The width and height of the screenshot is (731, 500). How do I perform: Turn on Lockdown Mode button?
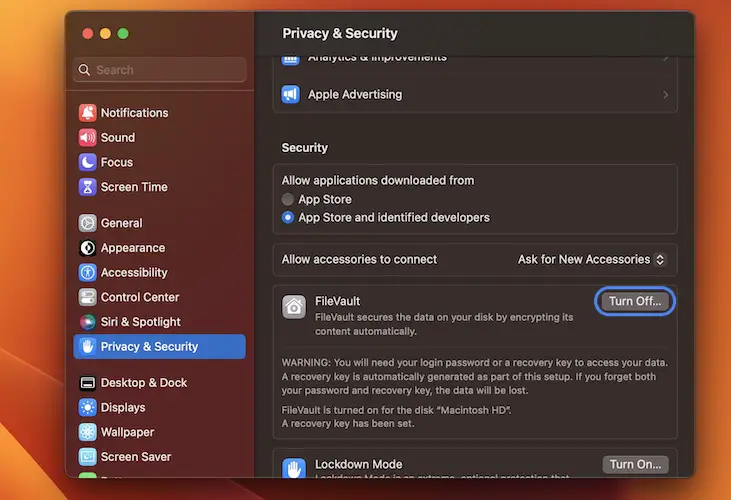pos(635,464)
